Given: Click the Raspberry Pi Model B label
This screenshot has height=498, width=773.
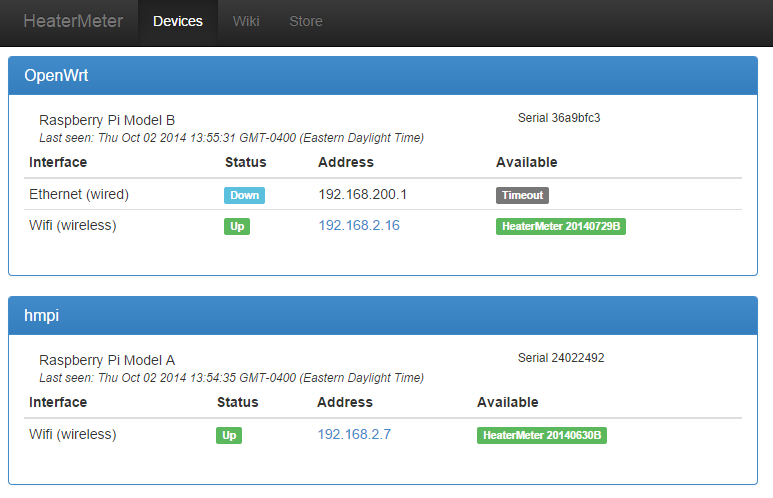Looking at the screenshot, I should [107, 120].
